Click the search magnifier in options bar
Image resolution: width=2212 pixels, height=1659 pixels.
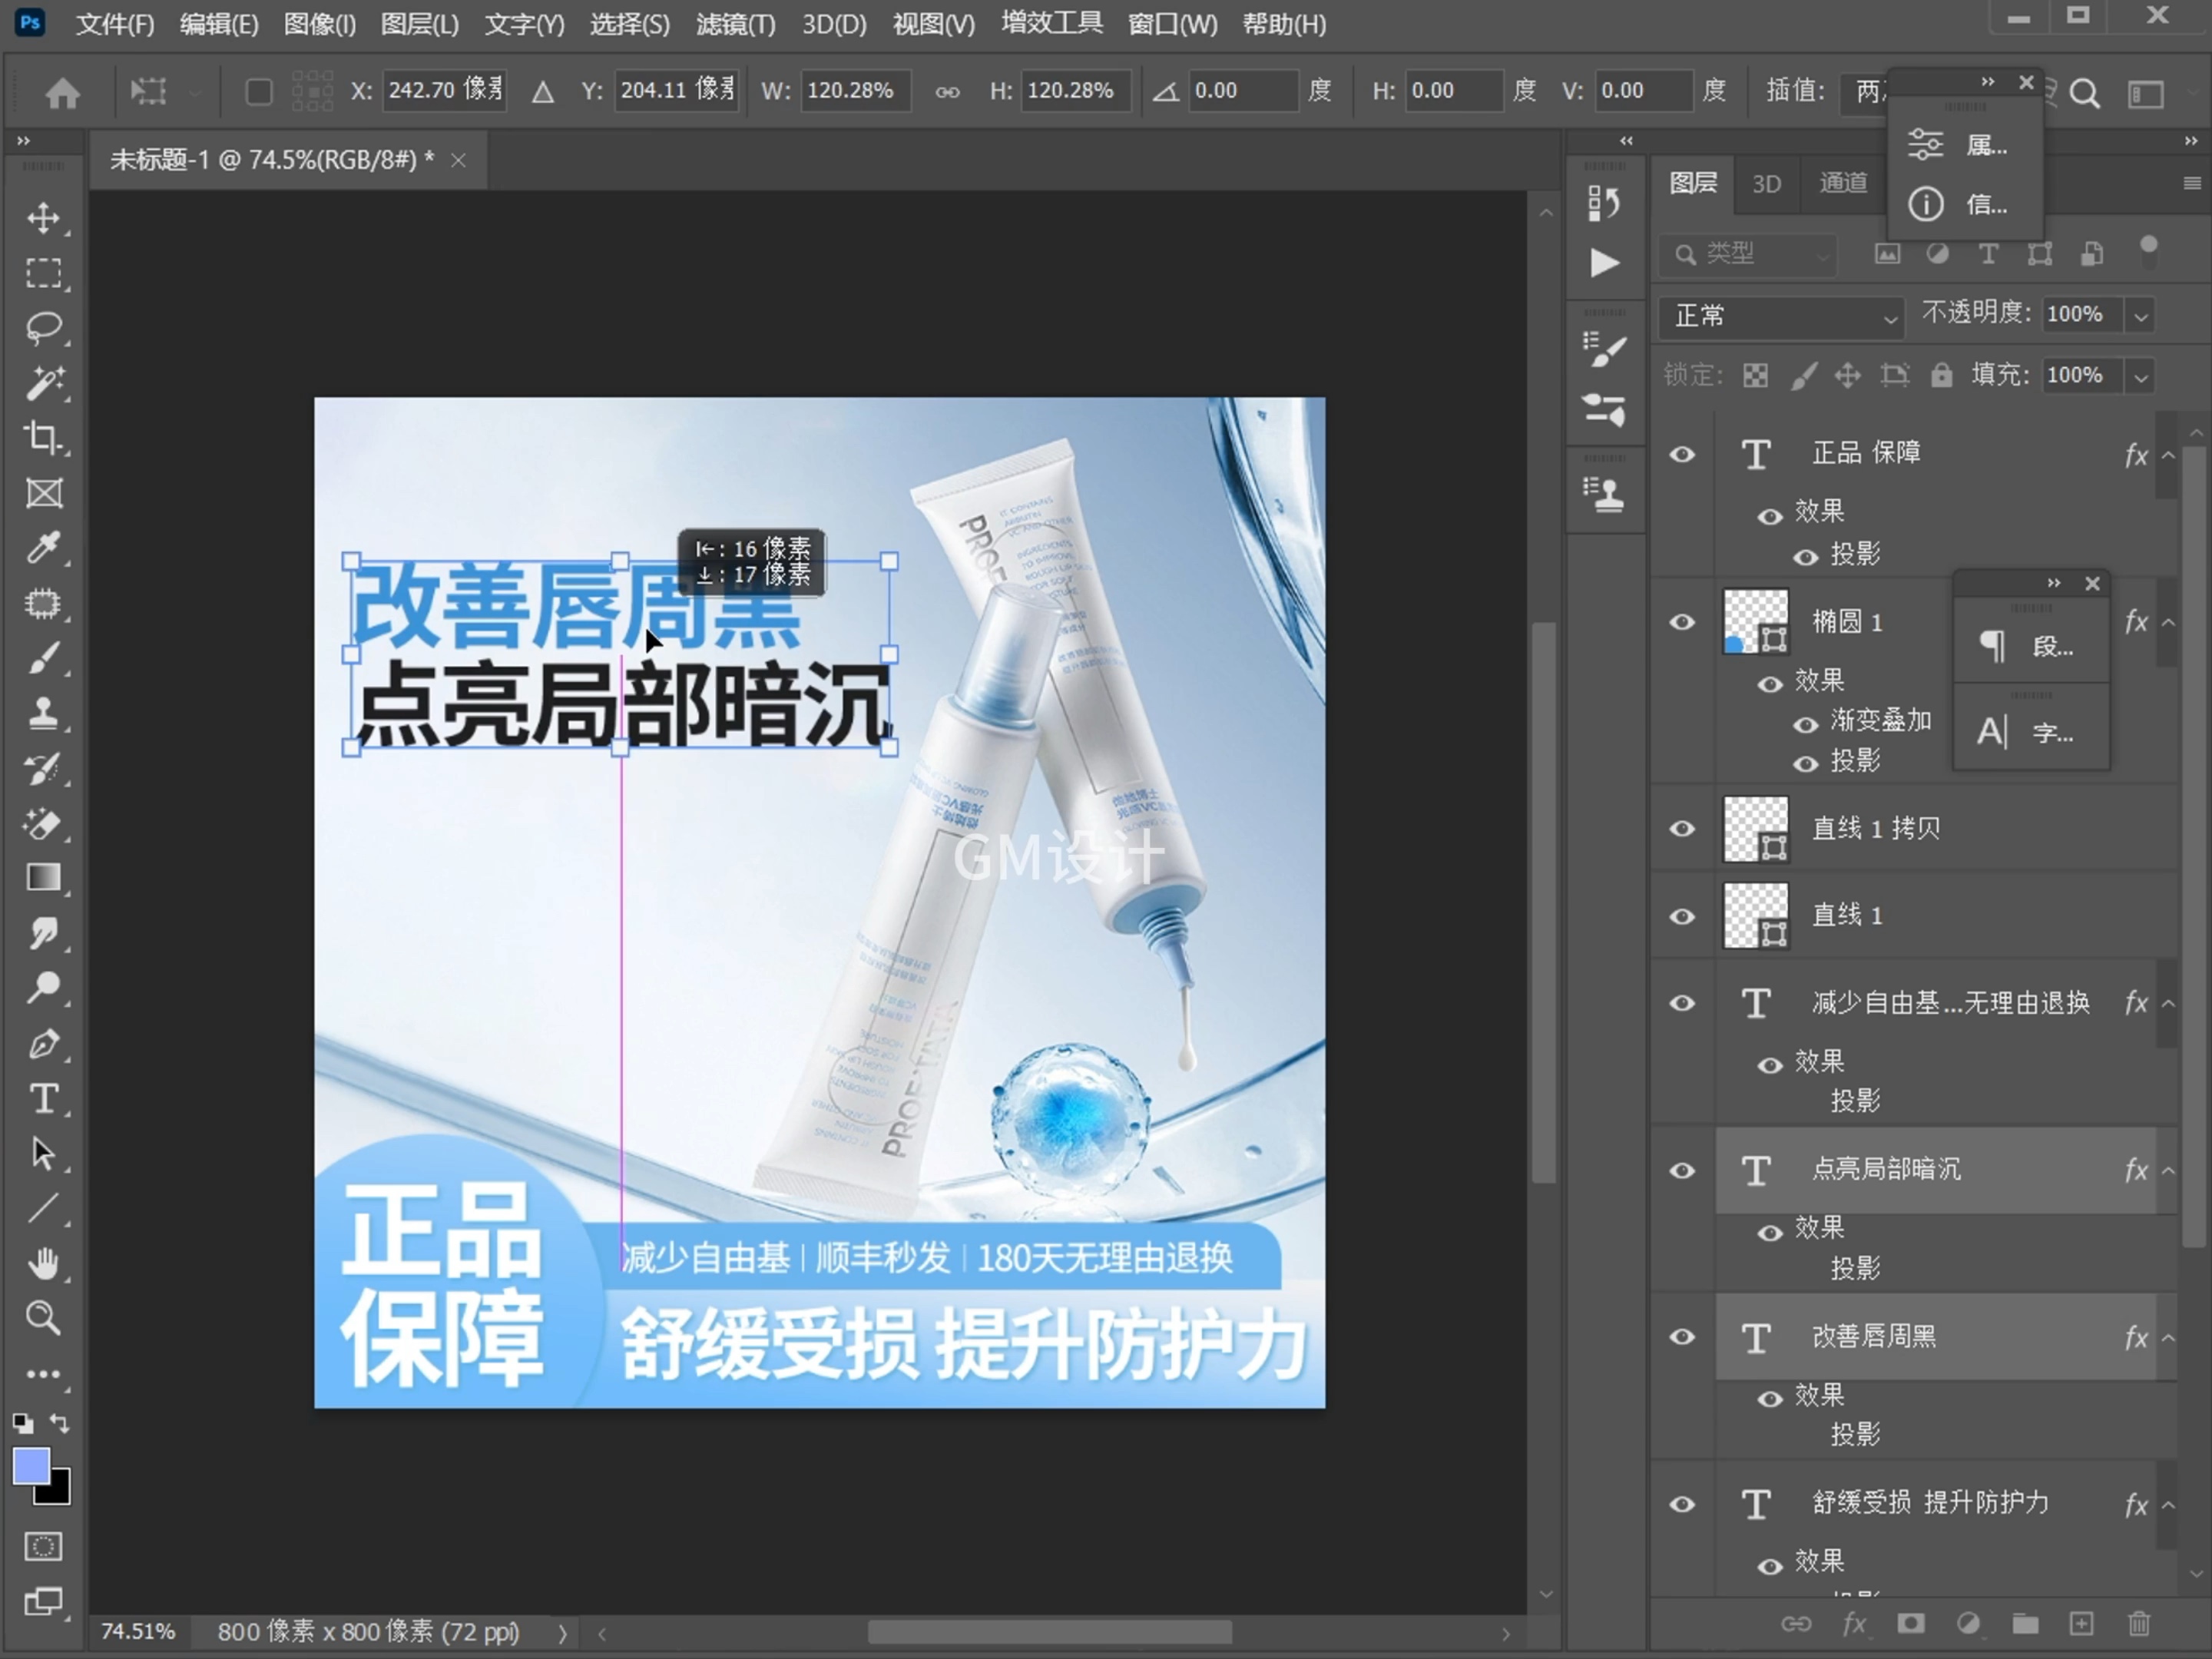[x=2084, y=93]
